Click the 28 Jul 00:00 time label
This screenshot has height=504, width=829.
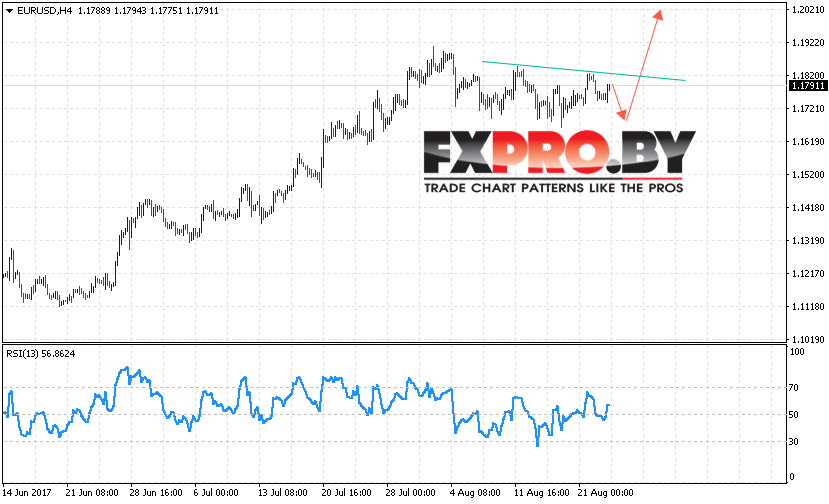tap(410, 493)
